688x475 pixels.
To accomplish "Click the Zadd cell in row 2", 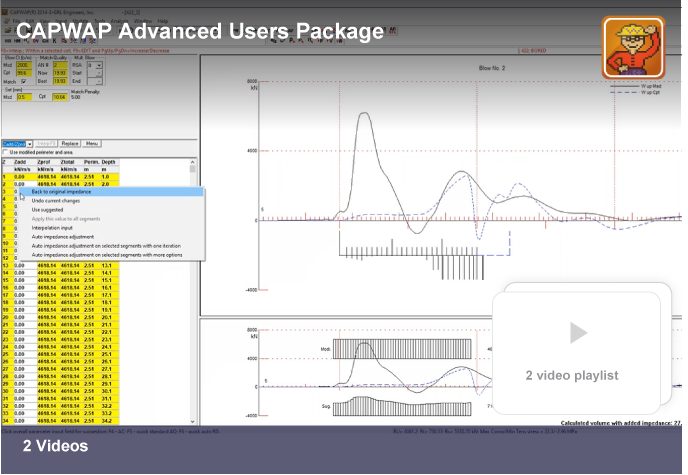I will tap(25, 184).
